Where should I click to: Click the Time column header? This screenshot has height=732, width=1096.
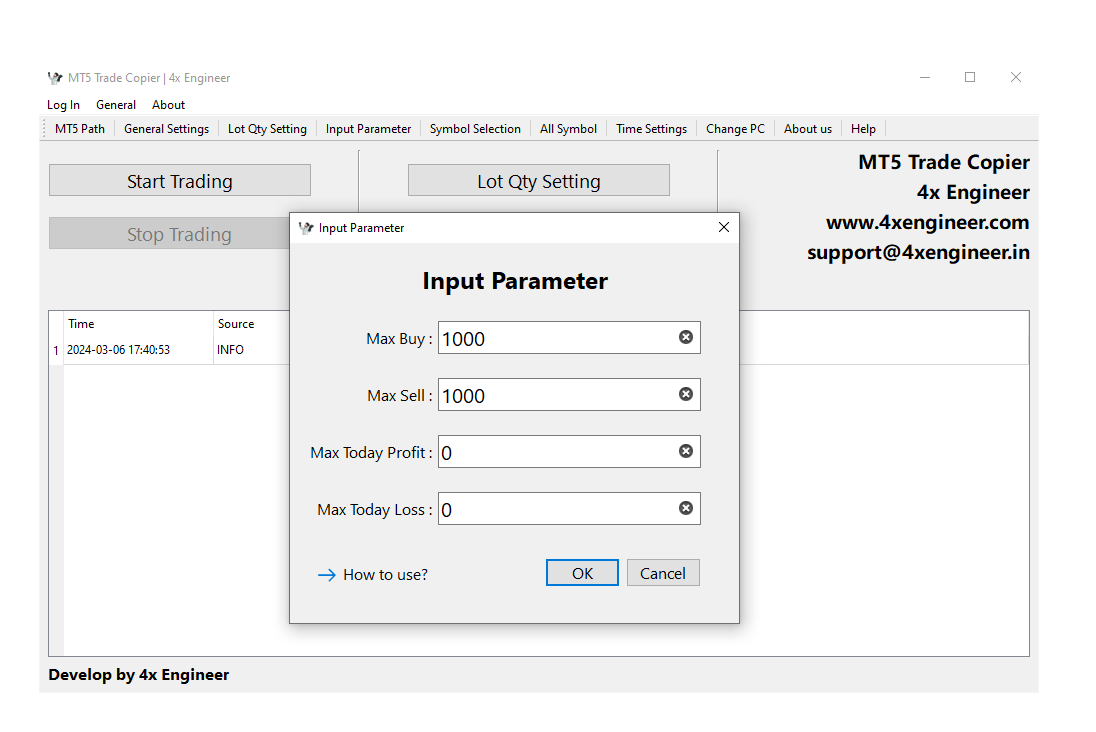[138, 324]
